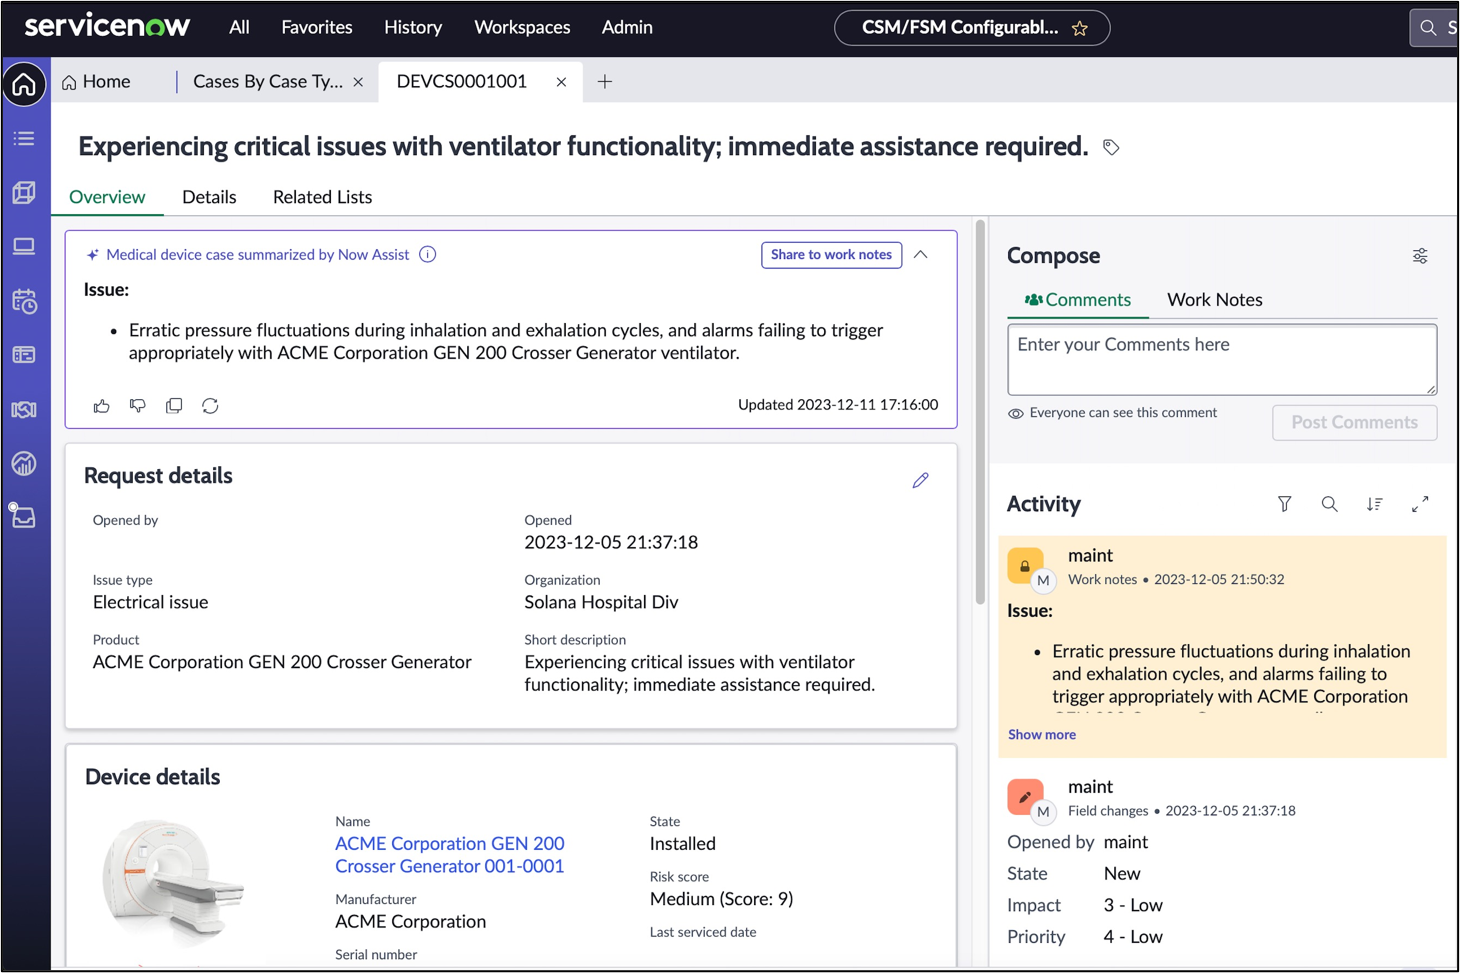The width and height of the screenshot is (1460, 973).
Task: Open the laptop device sidebar icon
Action: (x=24, y=246)
